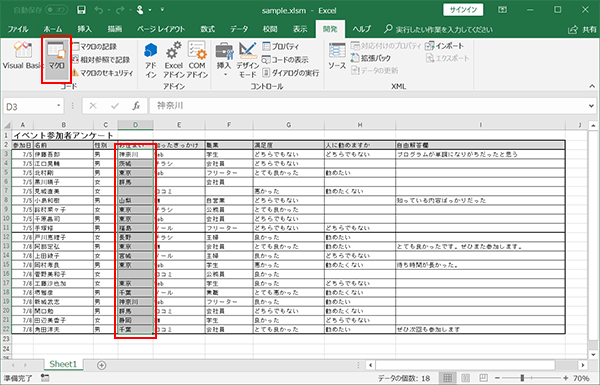The height and width of the screenshot is (385, 600).
Task: Open the XML ソース source pane
Action: 337,57
